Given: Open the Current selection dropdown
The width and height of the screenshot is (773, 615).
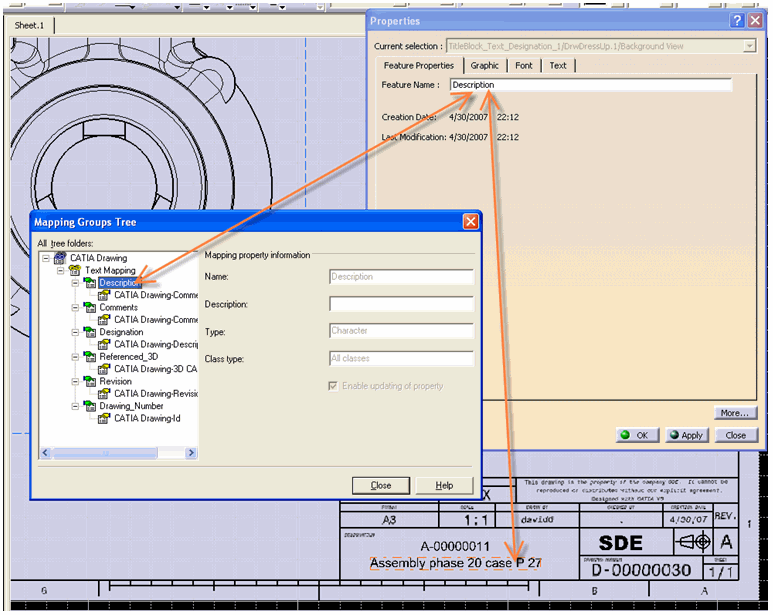Looking at the screenshot, I should (x=749, y=46).
